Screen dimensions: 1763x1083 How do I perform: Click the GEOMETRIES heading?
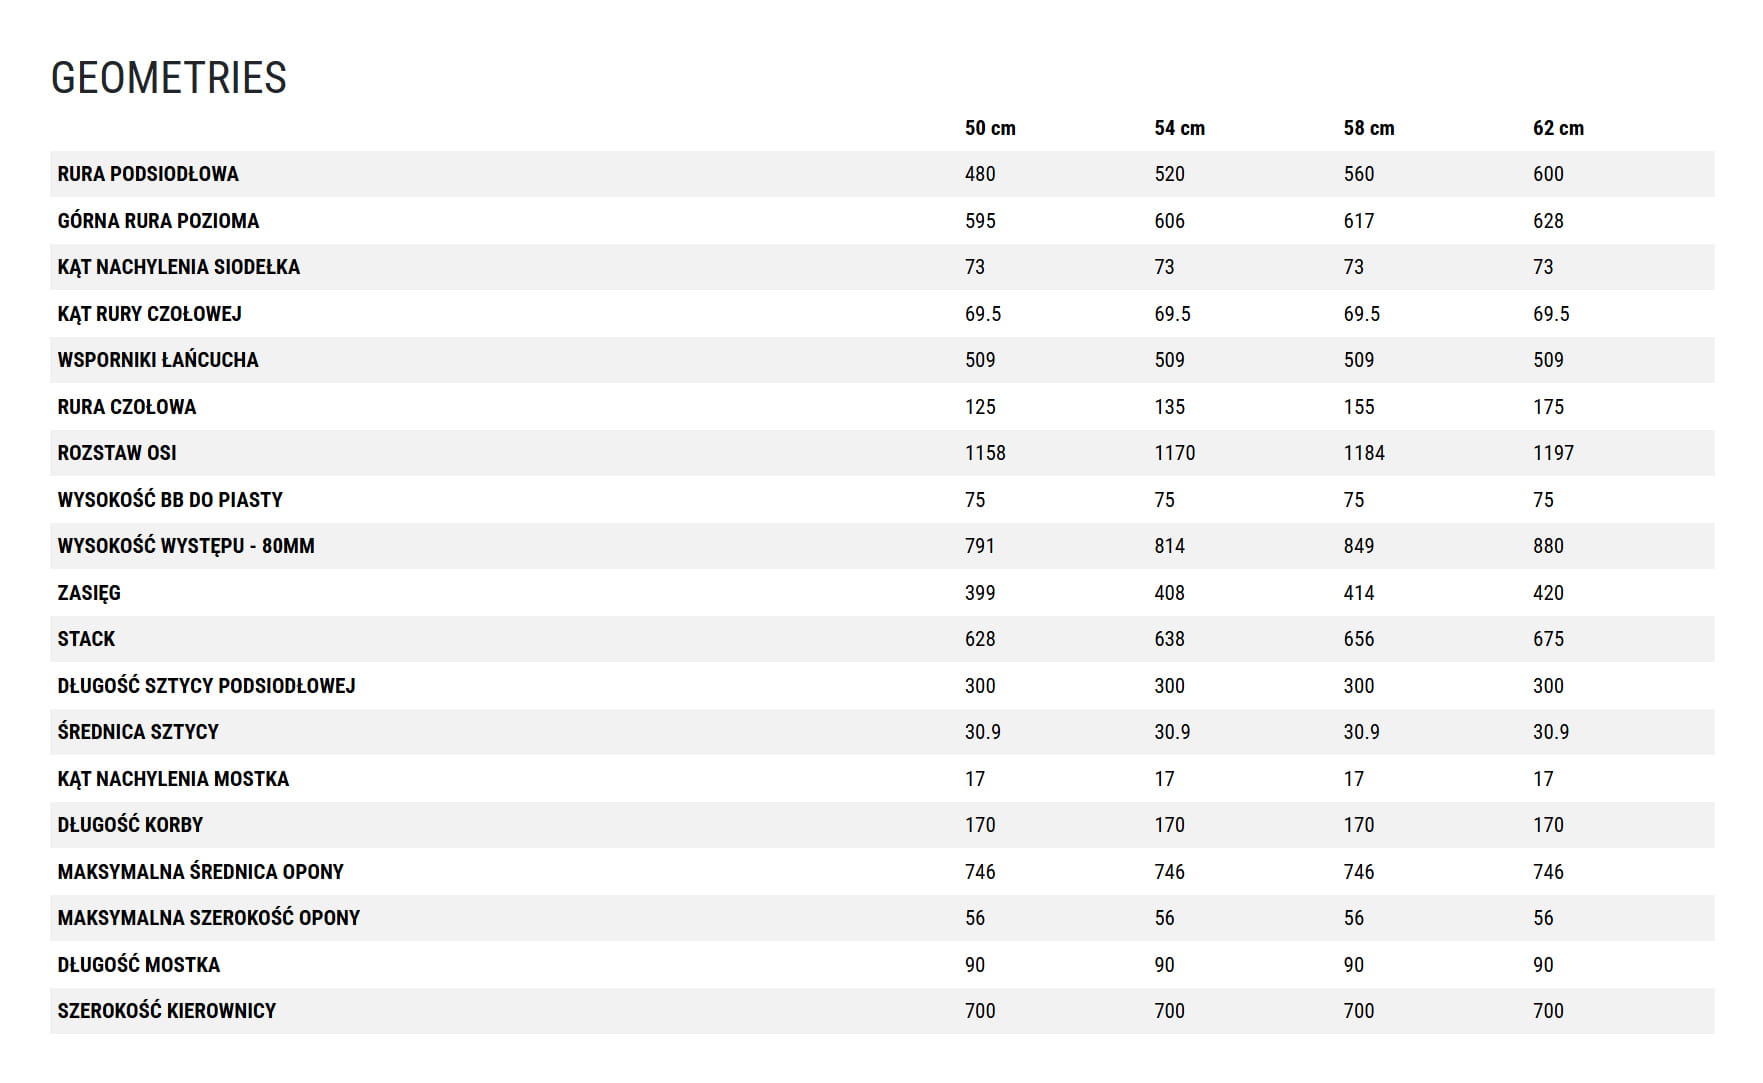(168, 78)
